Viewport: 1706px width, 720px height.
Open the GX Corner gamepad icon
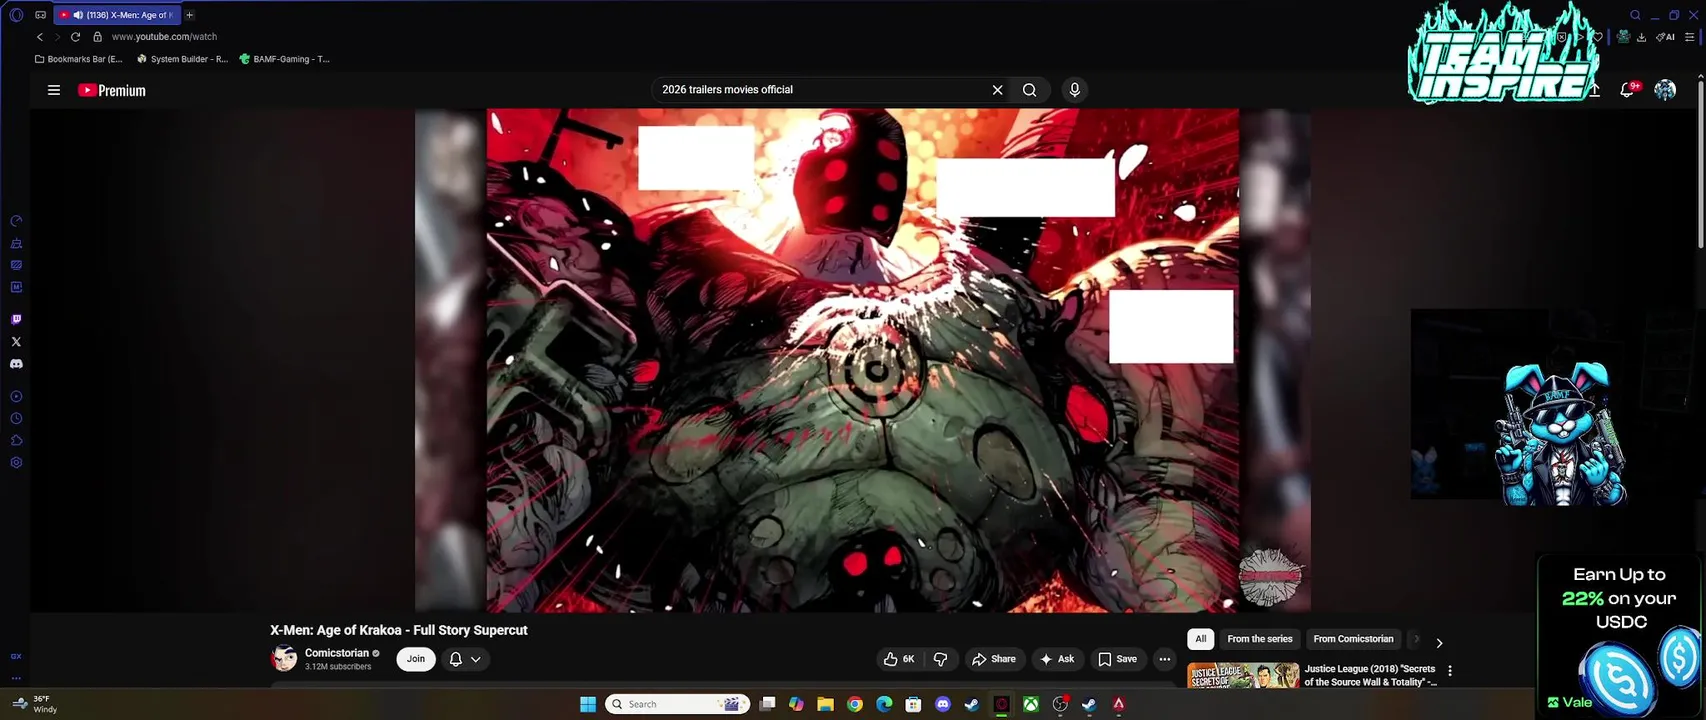click(41, 15)
